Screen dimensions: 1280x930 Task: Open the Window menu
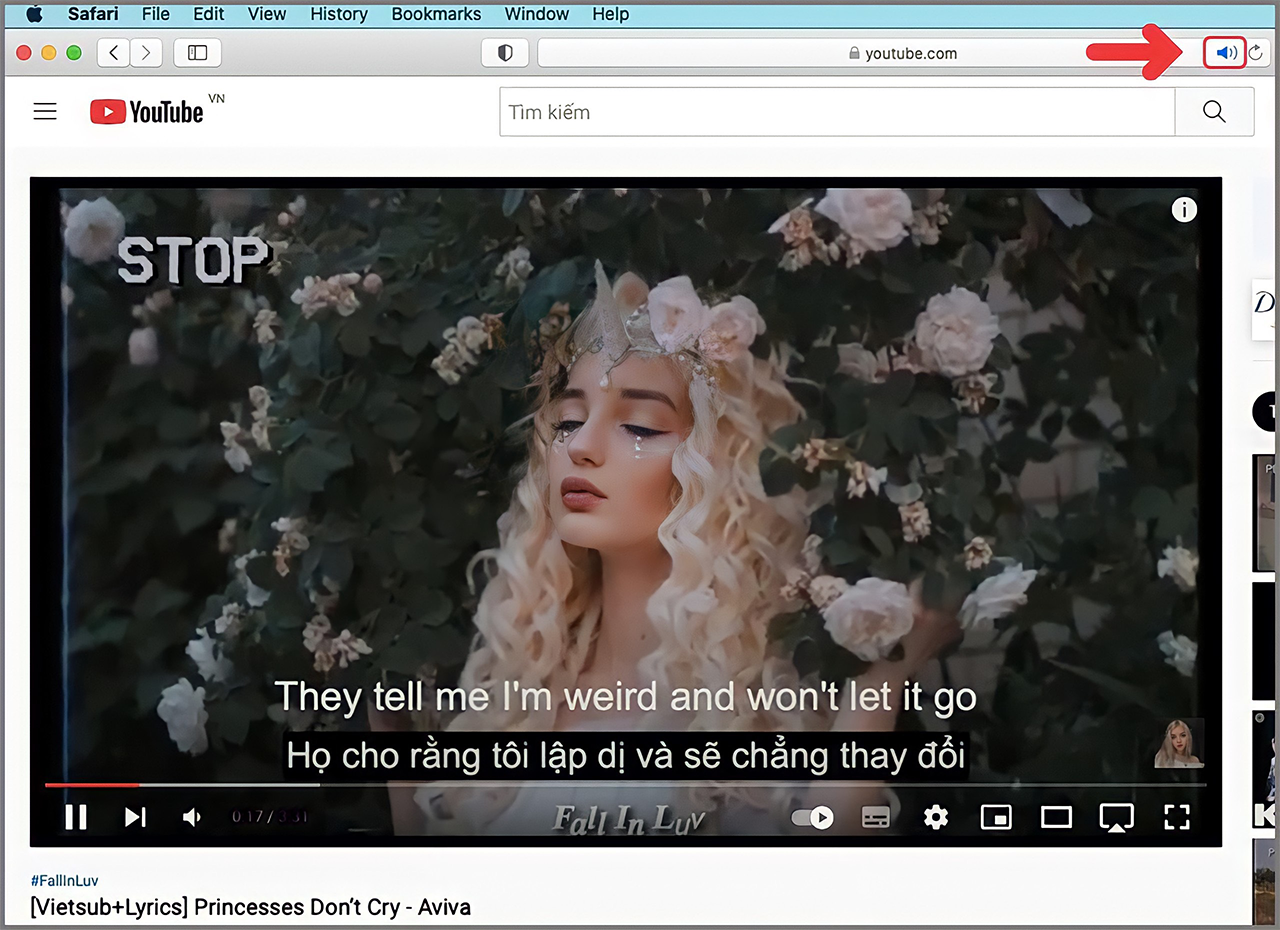537,14
